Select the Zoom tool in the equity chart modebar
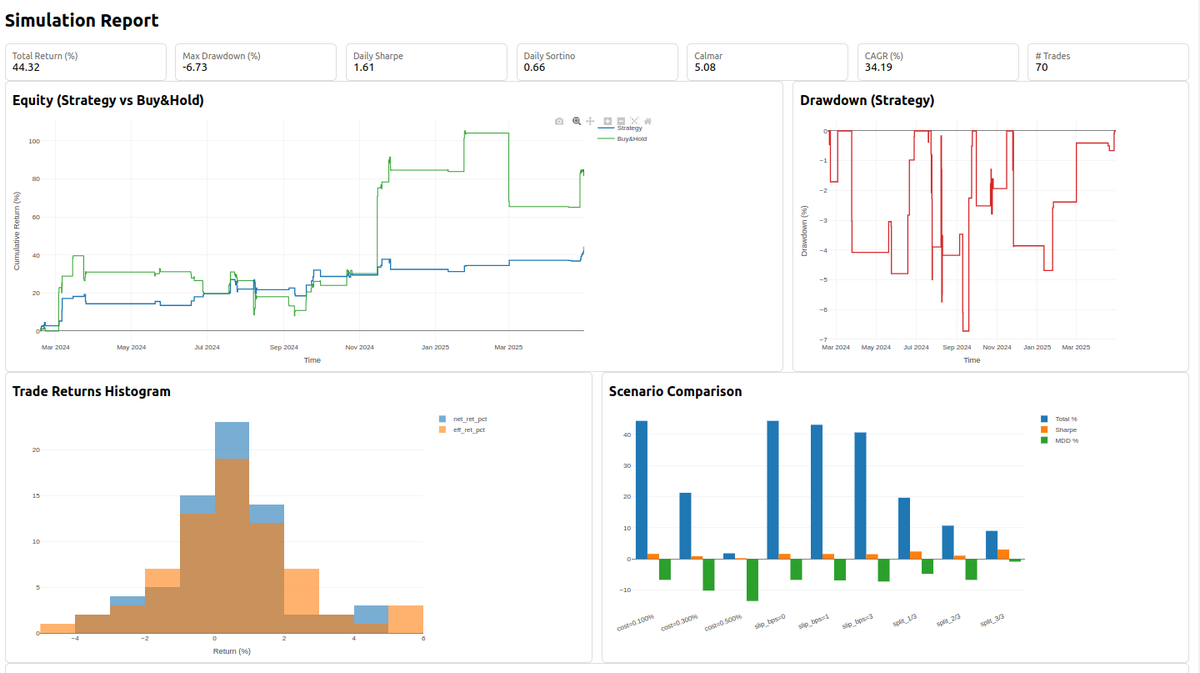This screenshot has height=673, width=1200. (x=577, y=121)
